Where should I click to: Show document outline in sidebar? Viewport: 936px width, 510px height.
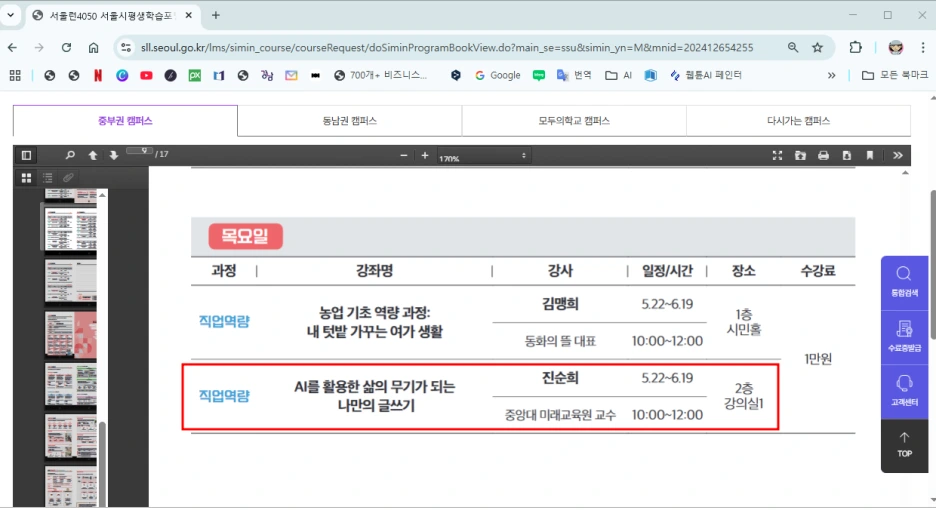coord(47,178)
